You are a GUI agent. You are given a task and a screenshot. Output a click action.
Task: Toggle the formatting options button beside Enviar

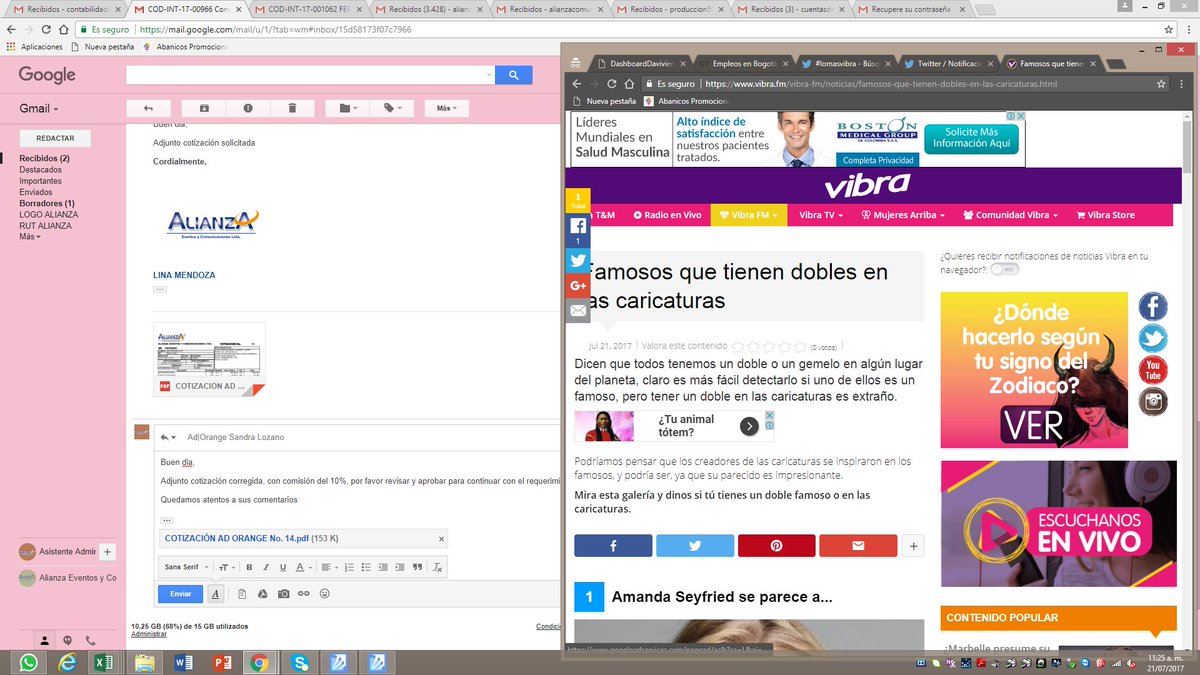[215, 594]
